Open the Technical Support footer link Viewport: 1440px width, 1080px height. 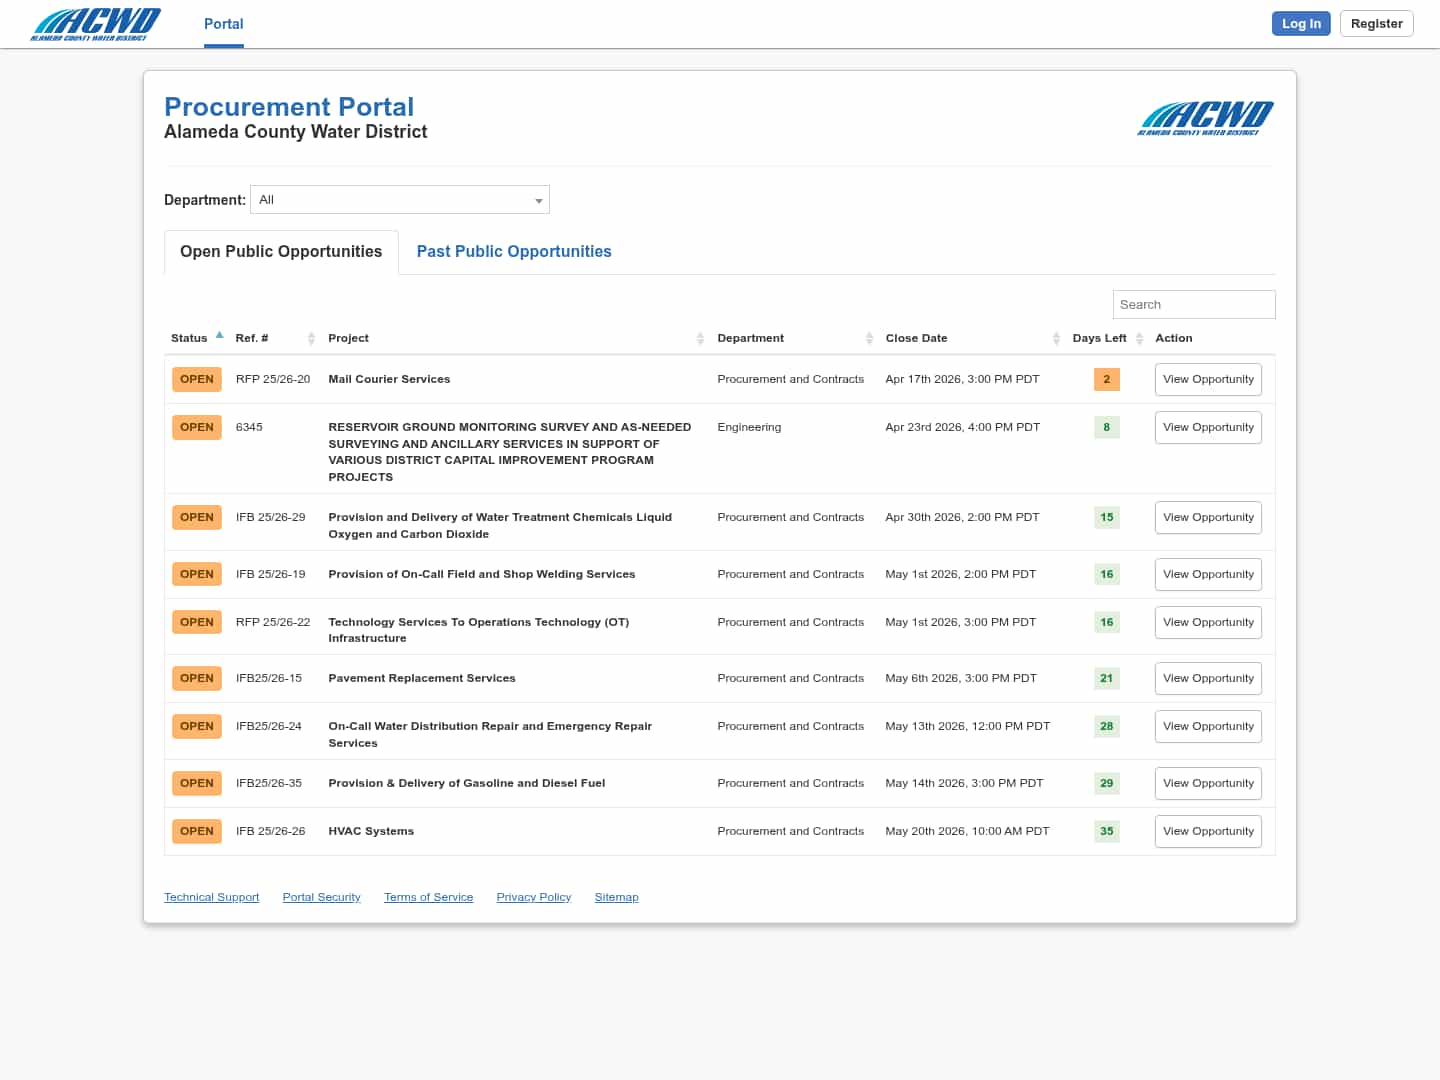(x=211, y=898)
